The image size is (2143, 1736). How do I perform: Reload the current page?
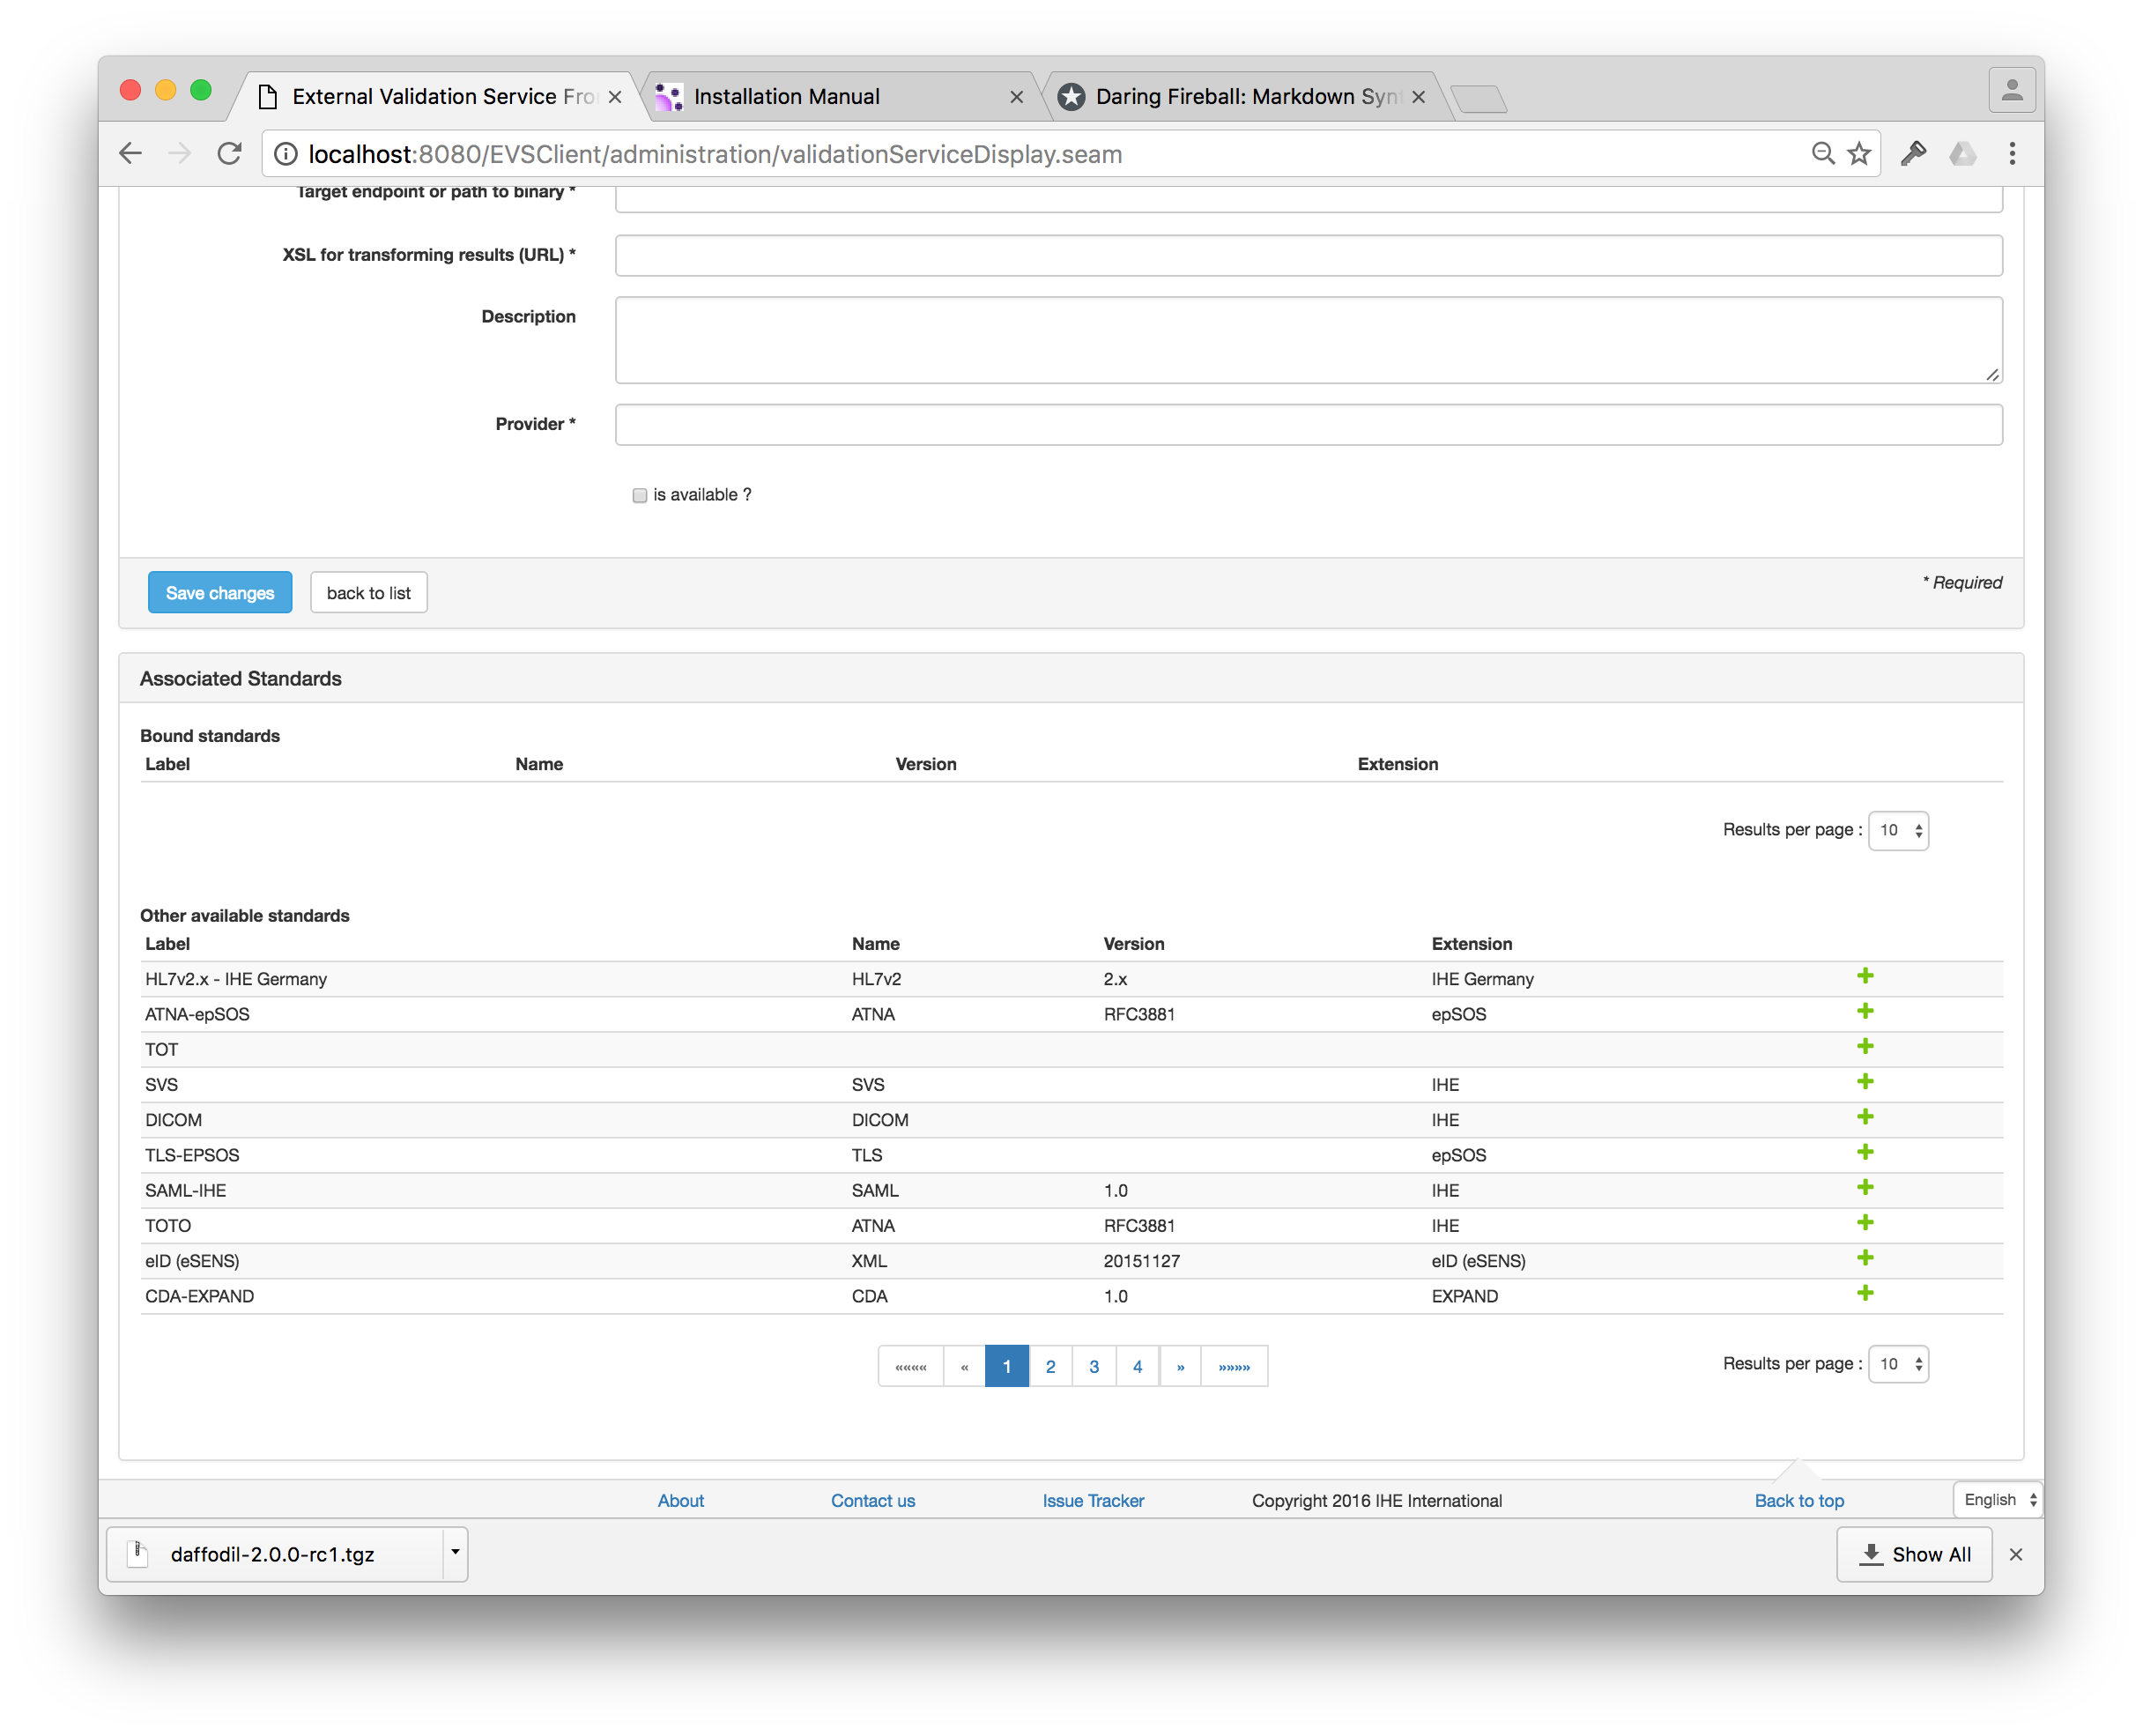pyautogui.click(x=230, y=153)
